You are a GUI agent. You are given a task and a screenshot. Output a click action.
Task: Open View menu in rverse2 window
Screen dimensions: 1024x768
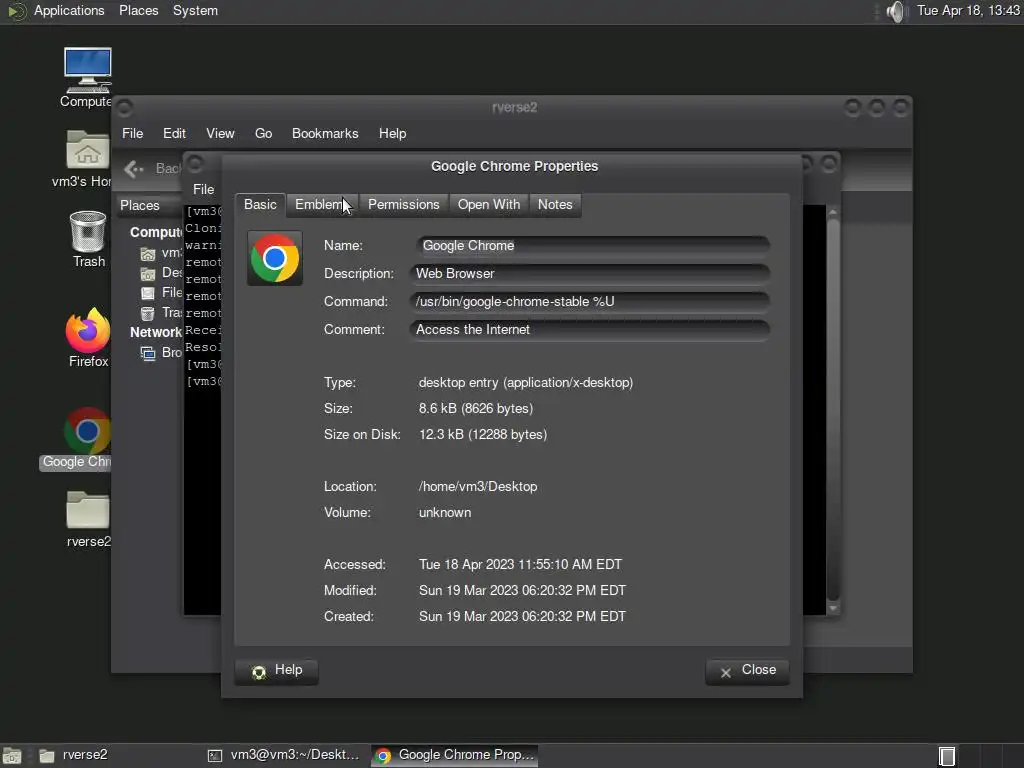tap(220, 133)
